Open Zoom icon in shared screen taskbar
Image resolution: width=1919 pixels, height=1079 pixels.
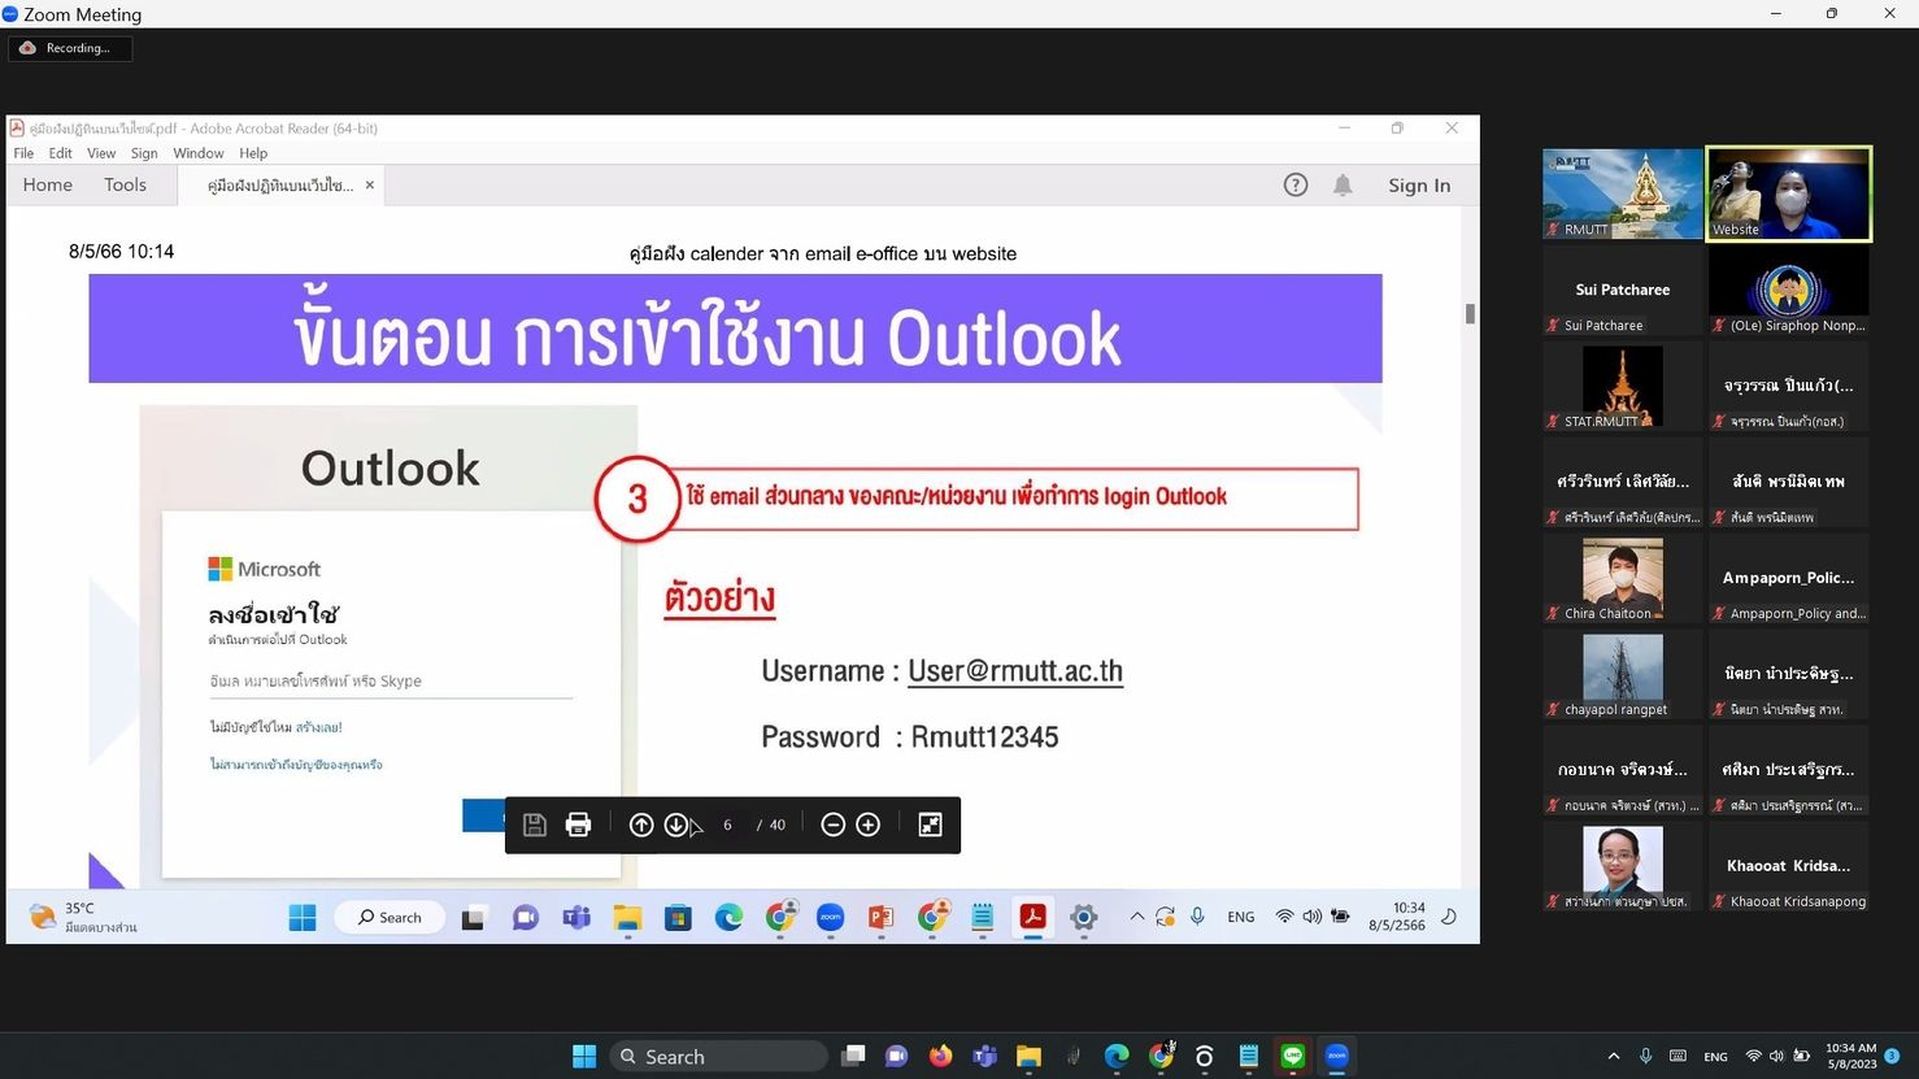(830, 917)
